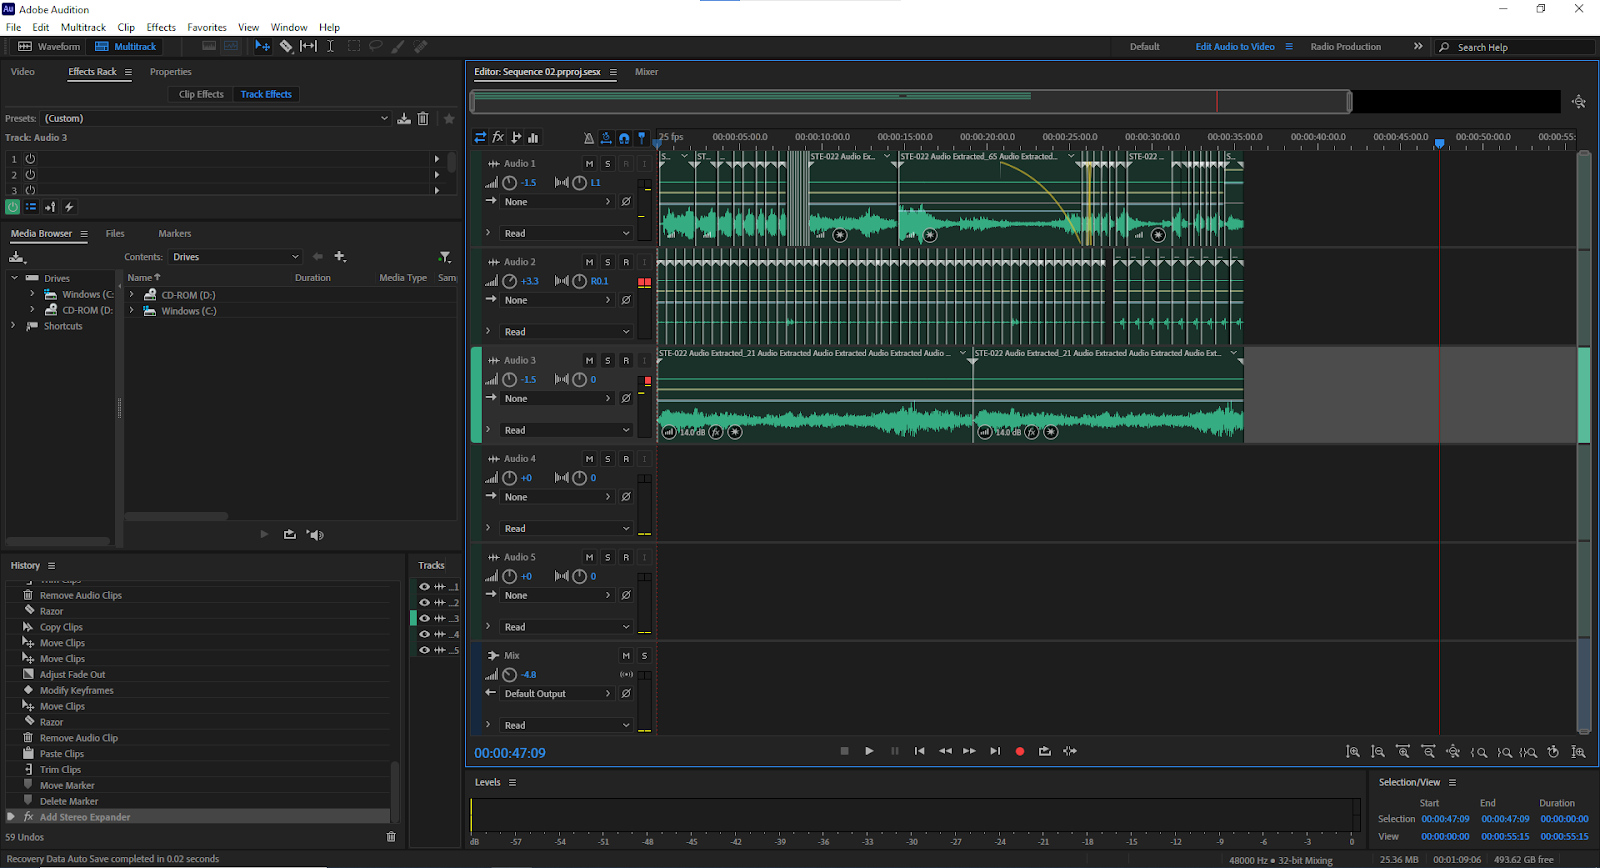Add shortcut in Media Browser plus icon
Viewport: 1600px width, 868px height.
340,257
